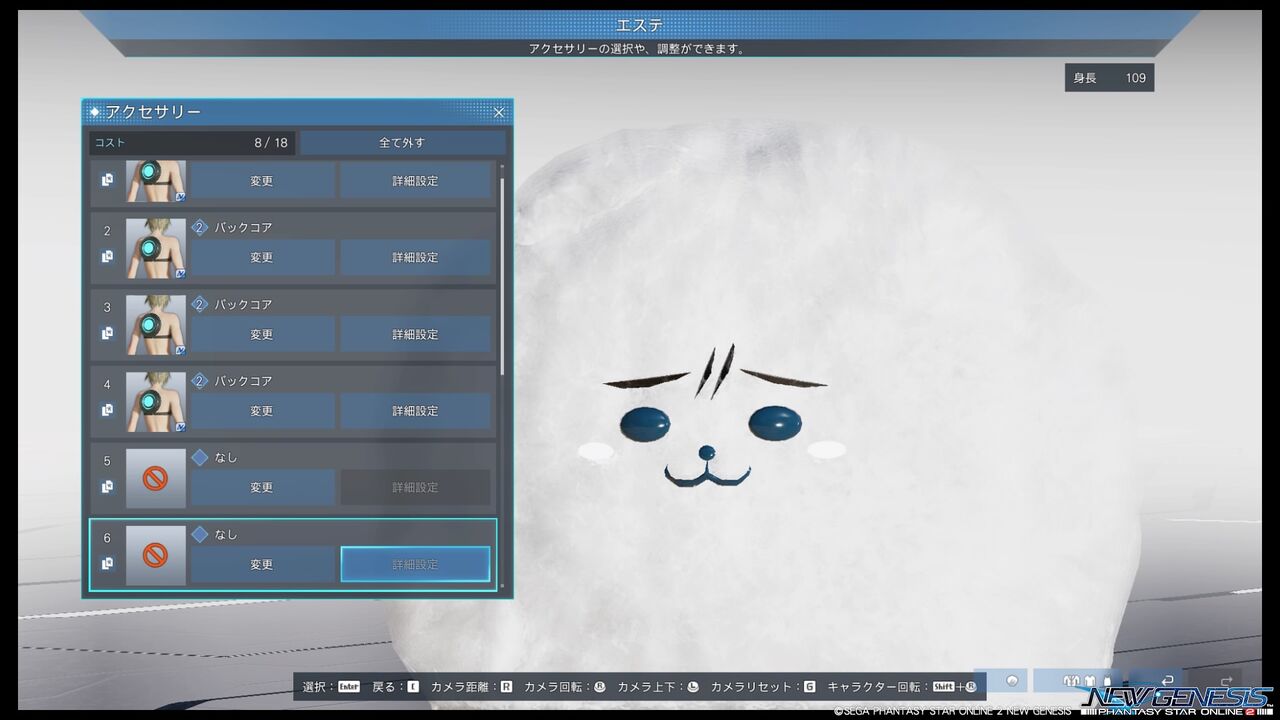The image size is (1280, 720).
Task: Click cost diamond icon for slot 3 バックコア
Action: click(199, 305)
